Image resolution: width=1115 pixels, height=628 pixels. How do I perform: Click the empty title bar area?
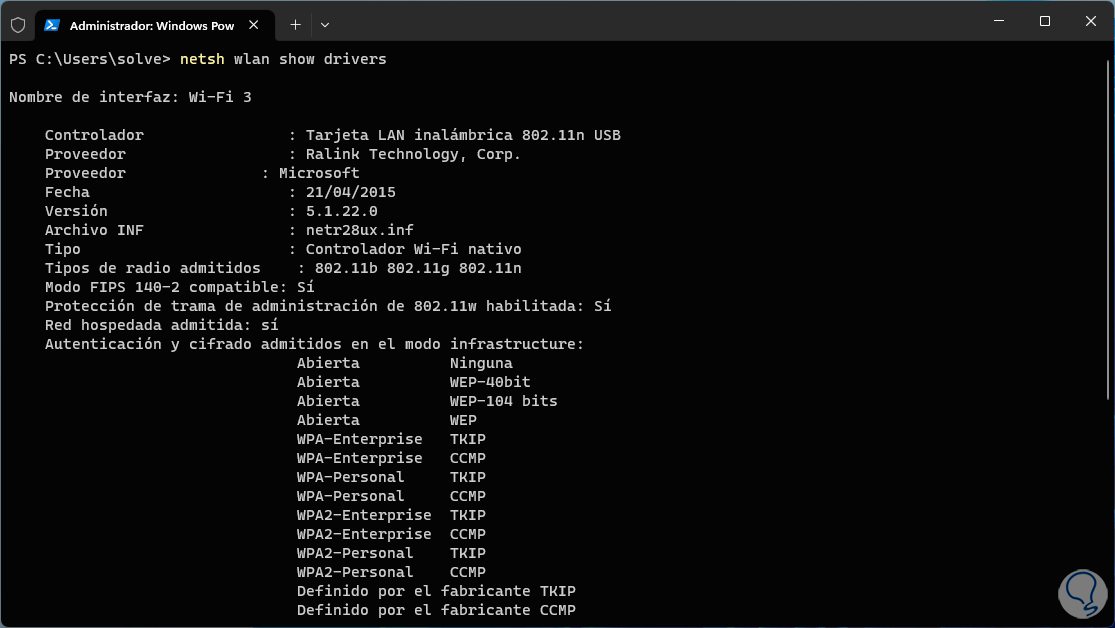[x=650, y=22]
